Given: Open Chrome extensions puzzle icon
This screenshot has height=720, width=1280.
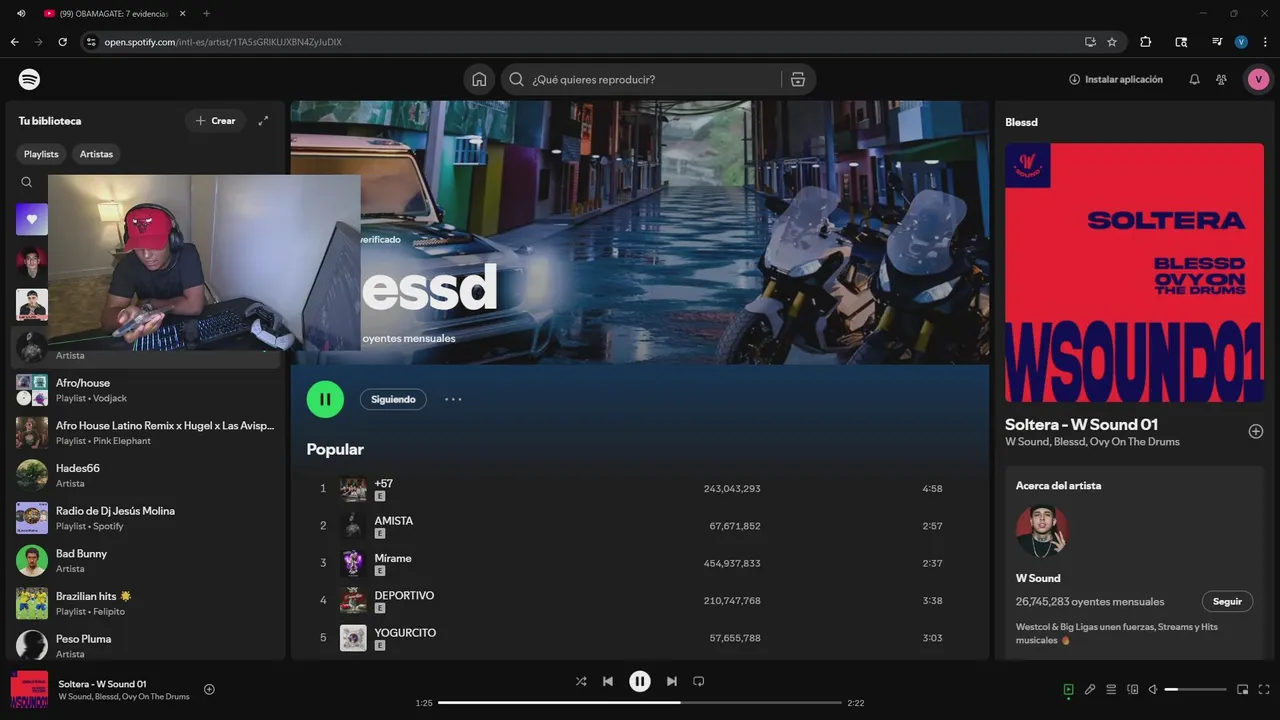Looking at the screenshot, I should click(1146, 42).
